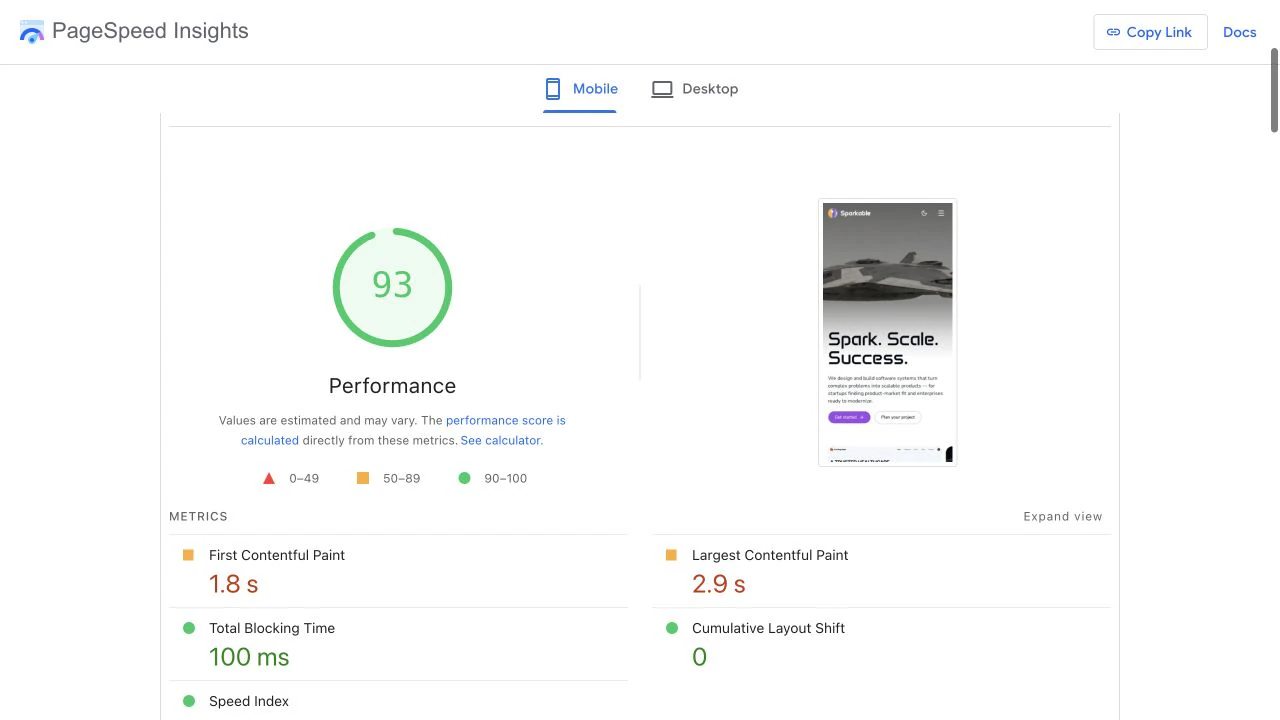Viewport: 1280px width, 720px height.
Task: Switch to the Desktop tab
Action: (x=695, y=89)
